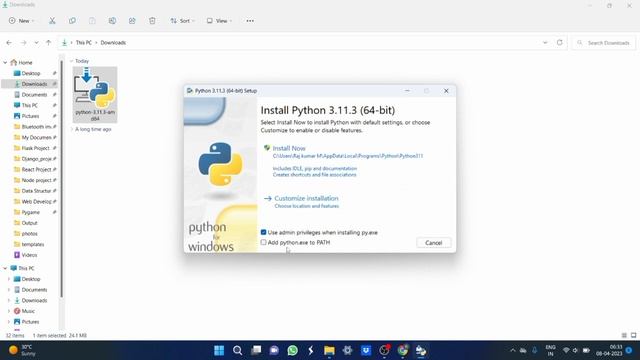640x360 pixels.
Task: Click Python installer taskbar icon
Action: pyautogui.click(x=421, y=350)
